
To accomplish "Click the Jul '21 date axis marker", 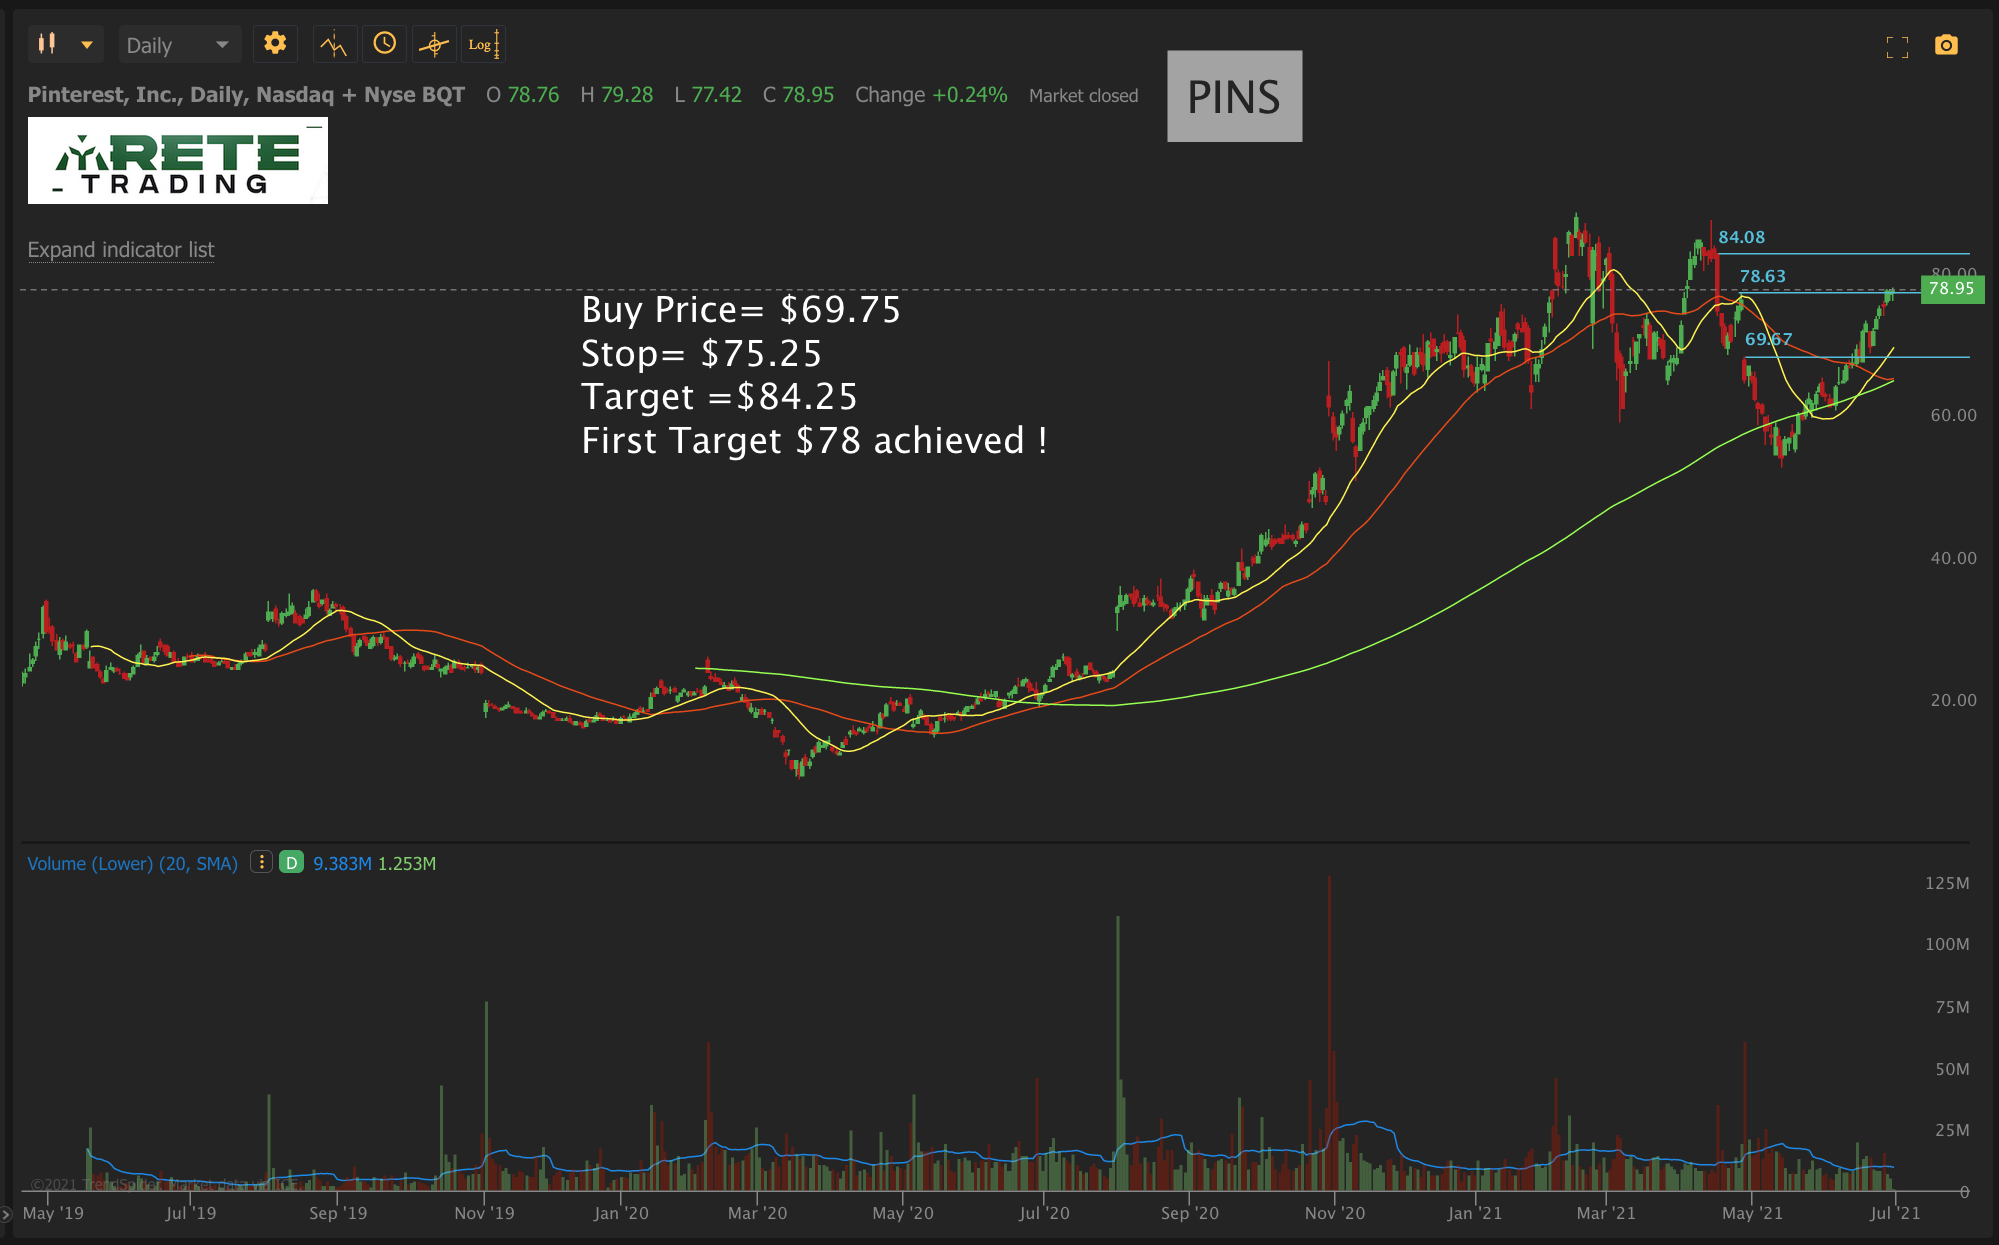I will coord(1895,1213).
